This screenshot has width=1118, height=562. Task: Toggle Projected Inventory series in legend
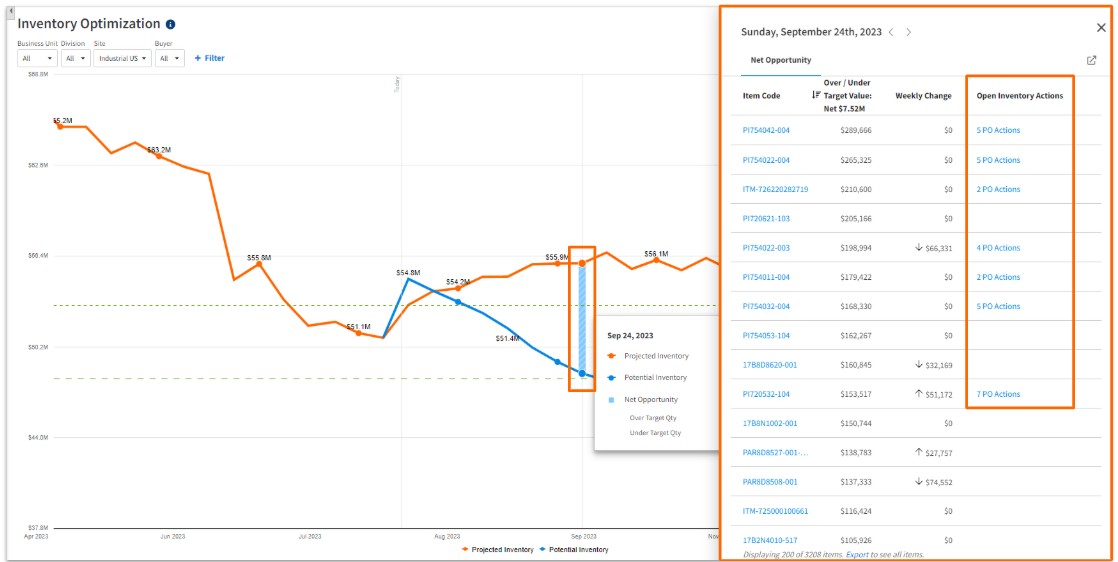498,550
